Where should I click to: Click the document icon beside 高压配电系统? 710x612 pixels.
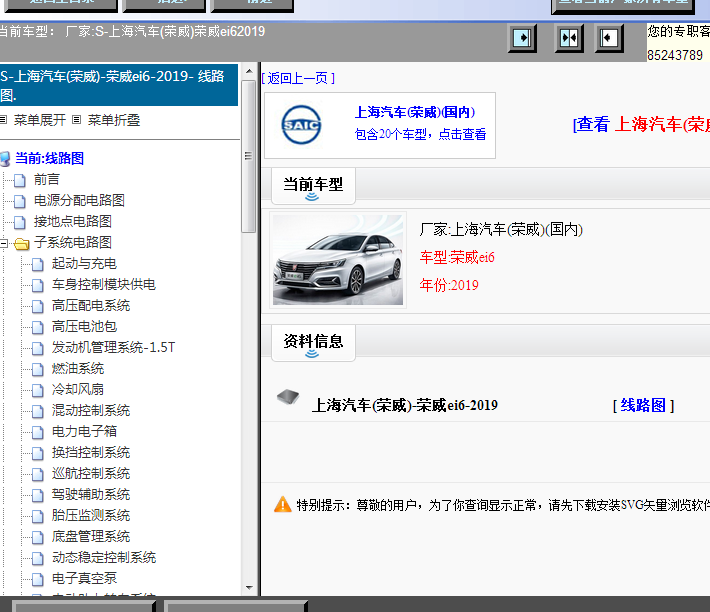click(x=38, y=306)
